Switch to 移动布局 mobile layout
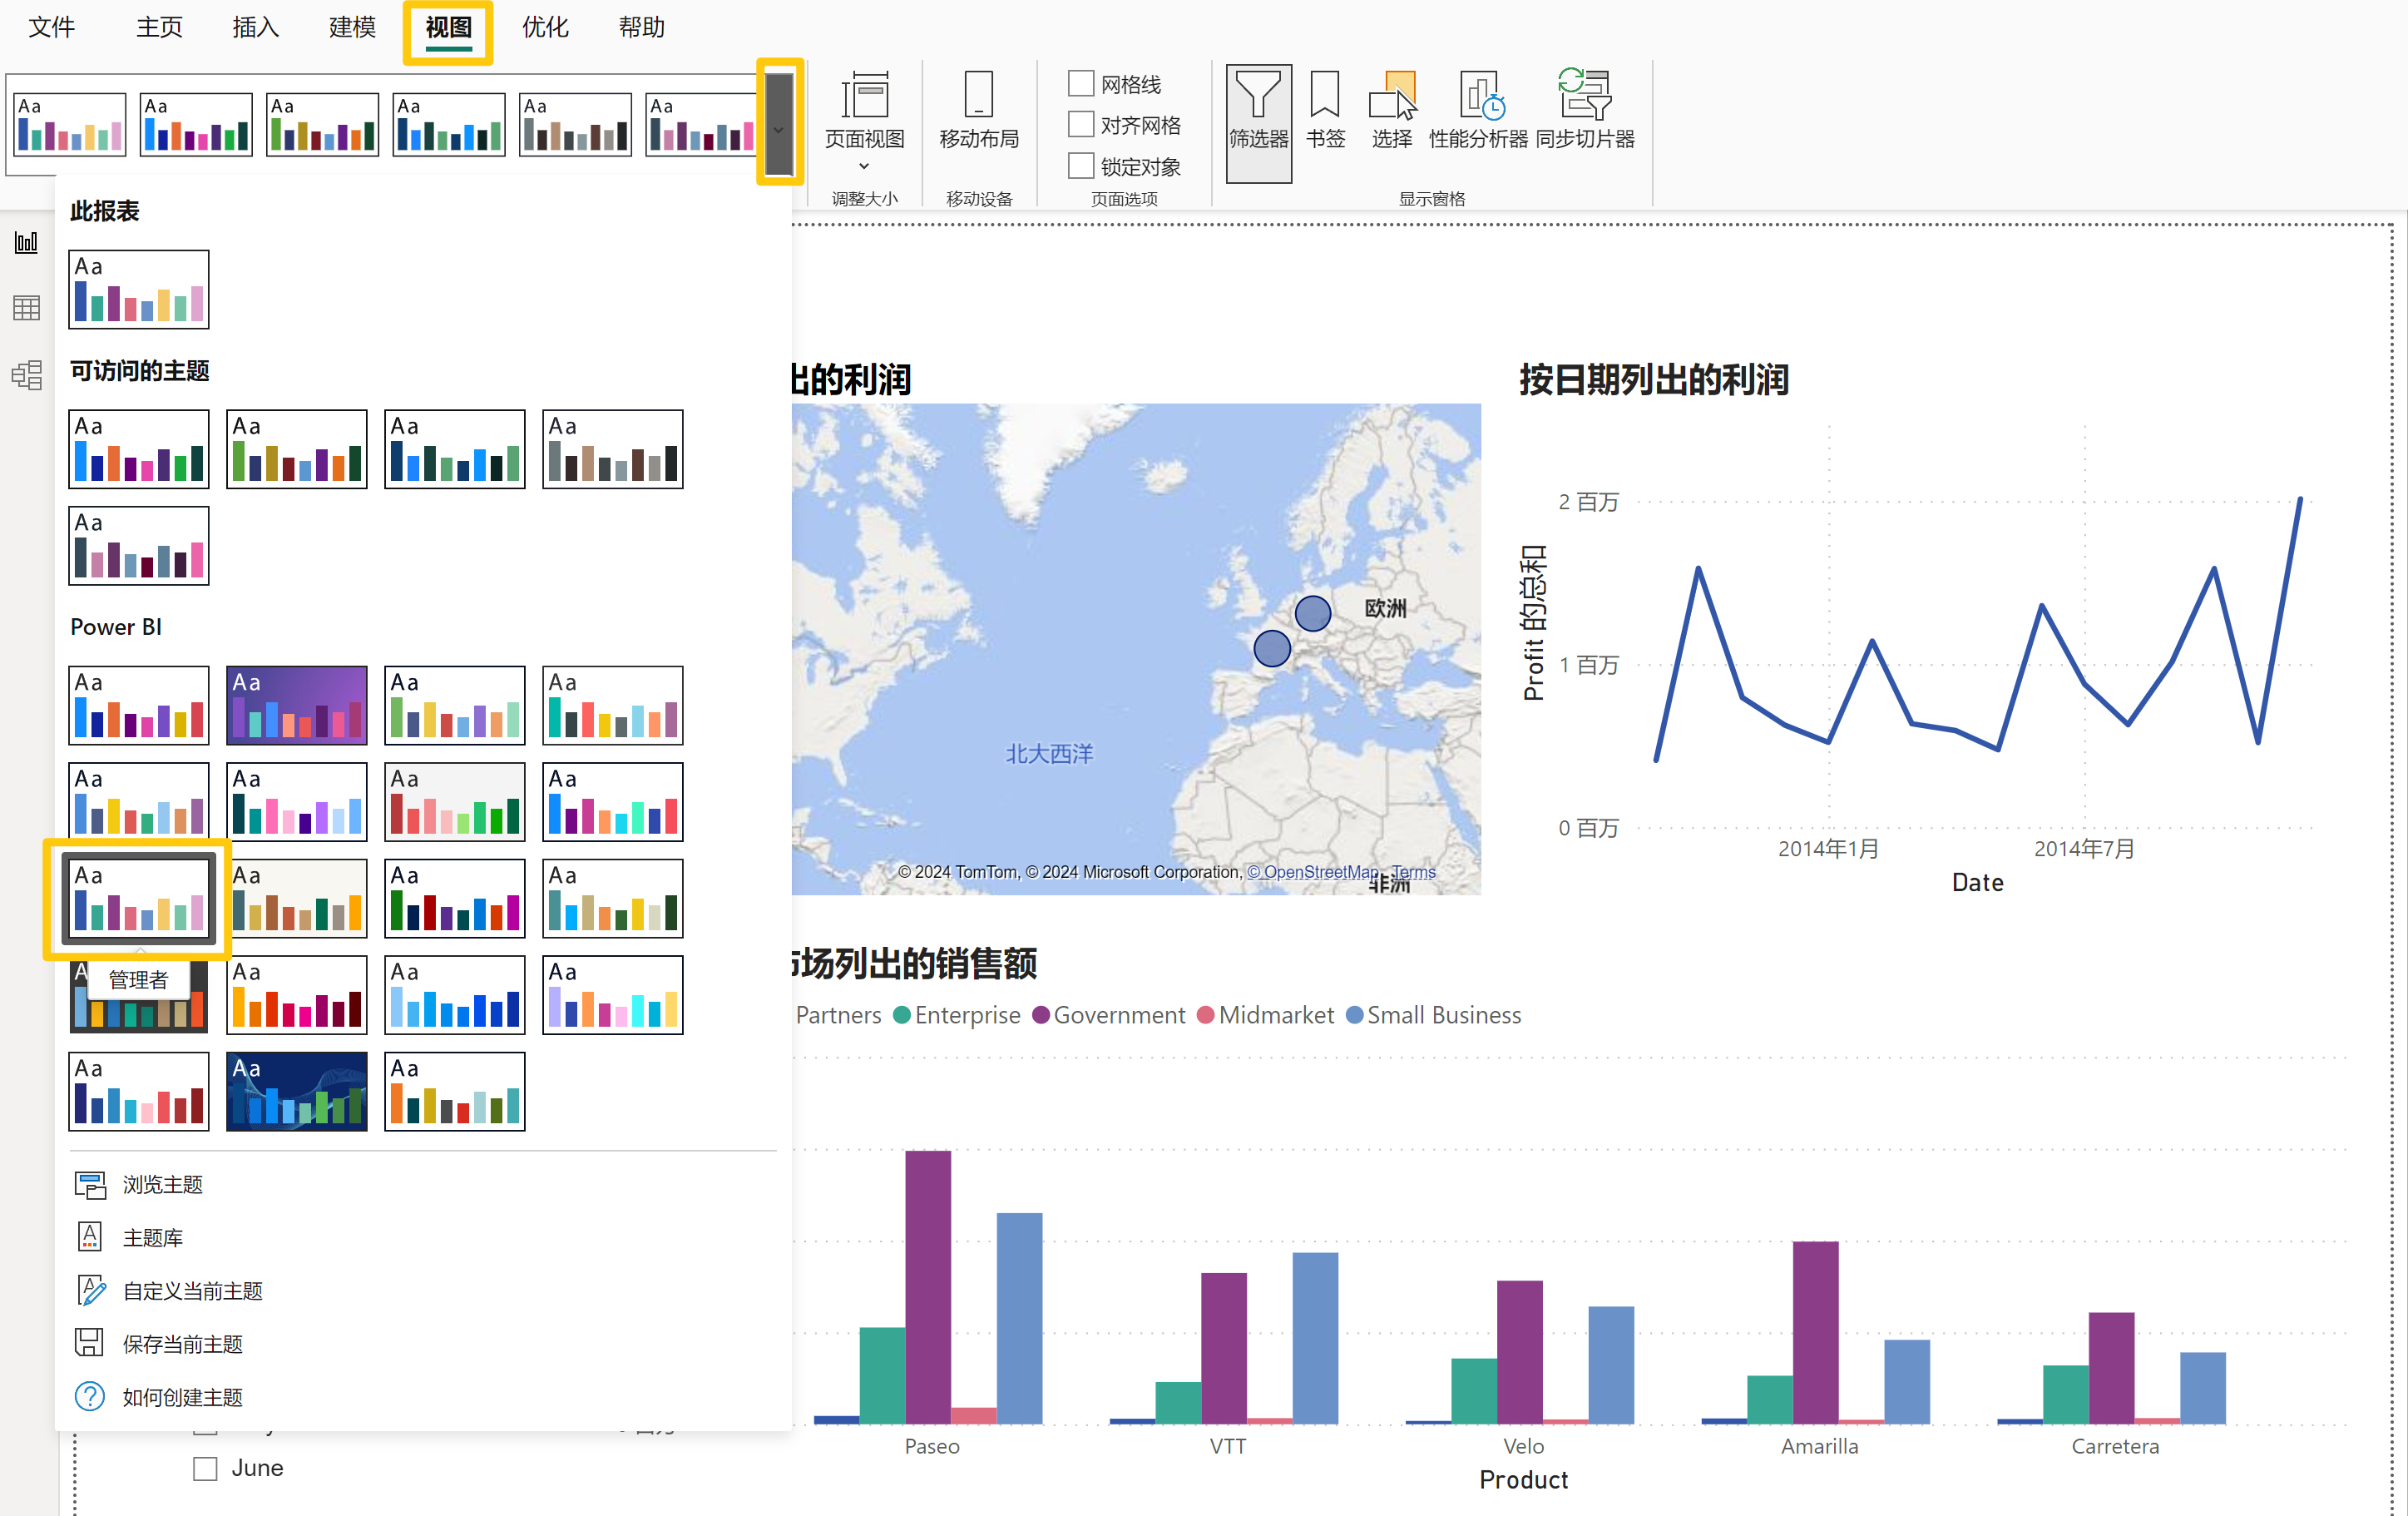Image resolution: width=2408 pixels, height=1516 pixels. [x=979, y=110]
